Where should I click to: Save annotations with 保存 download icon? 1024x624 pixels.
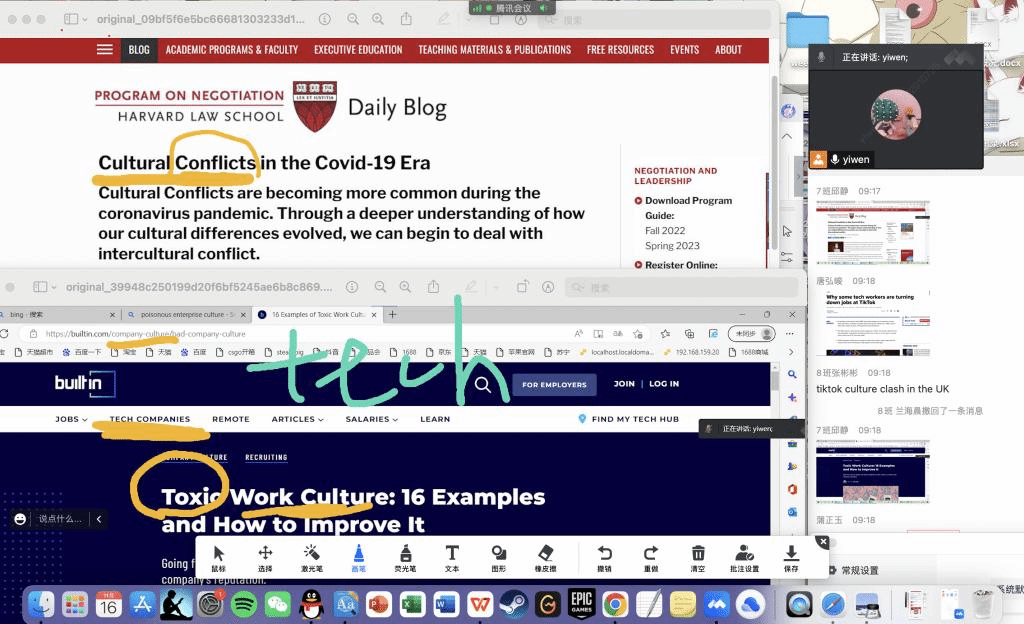pyautogui.click(x=791, y=559)
